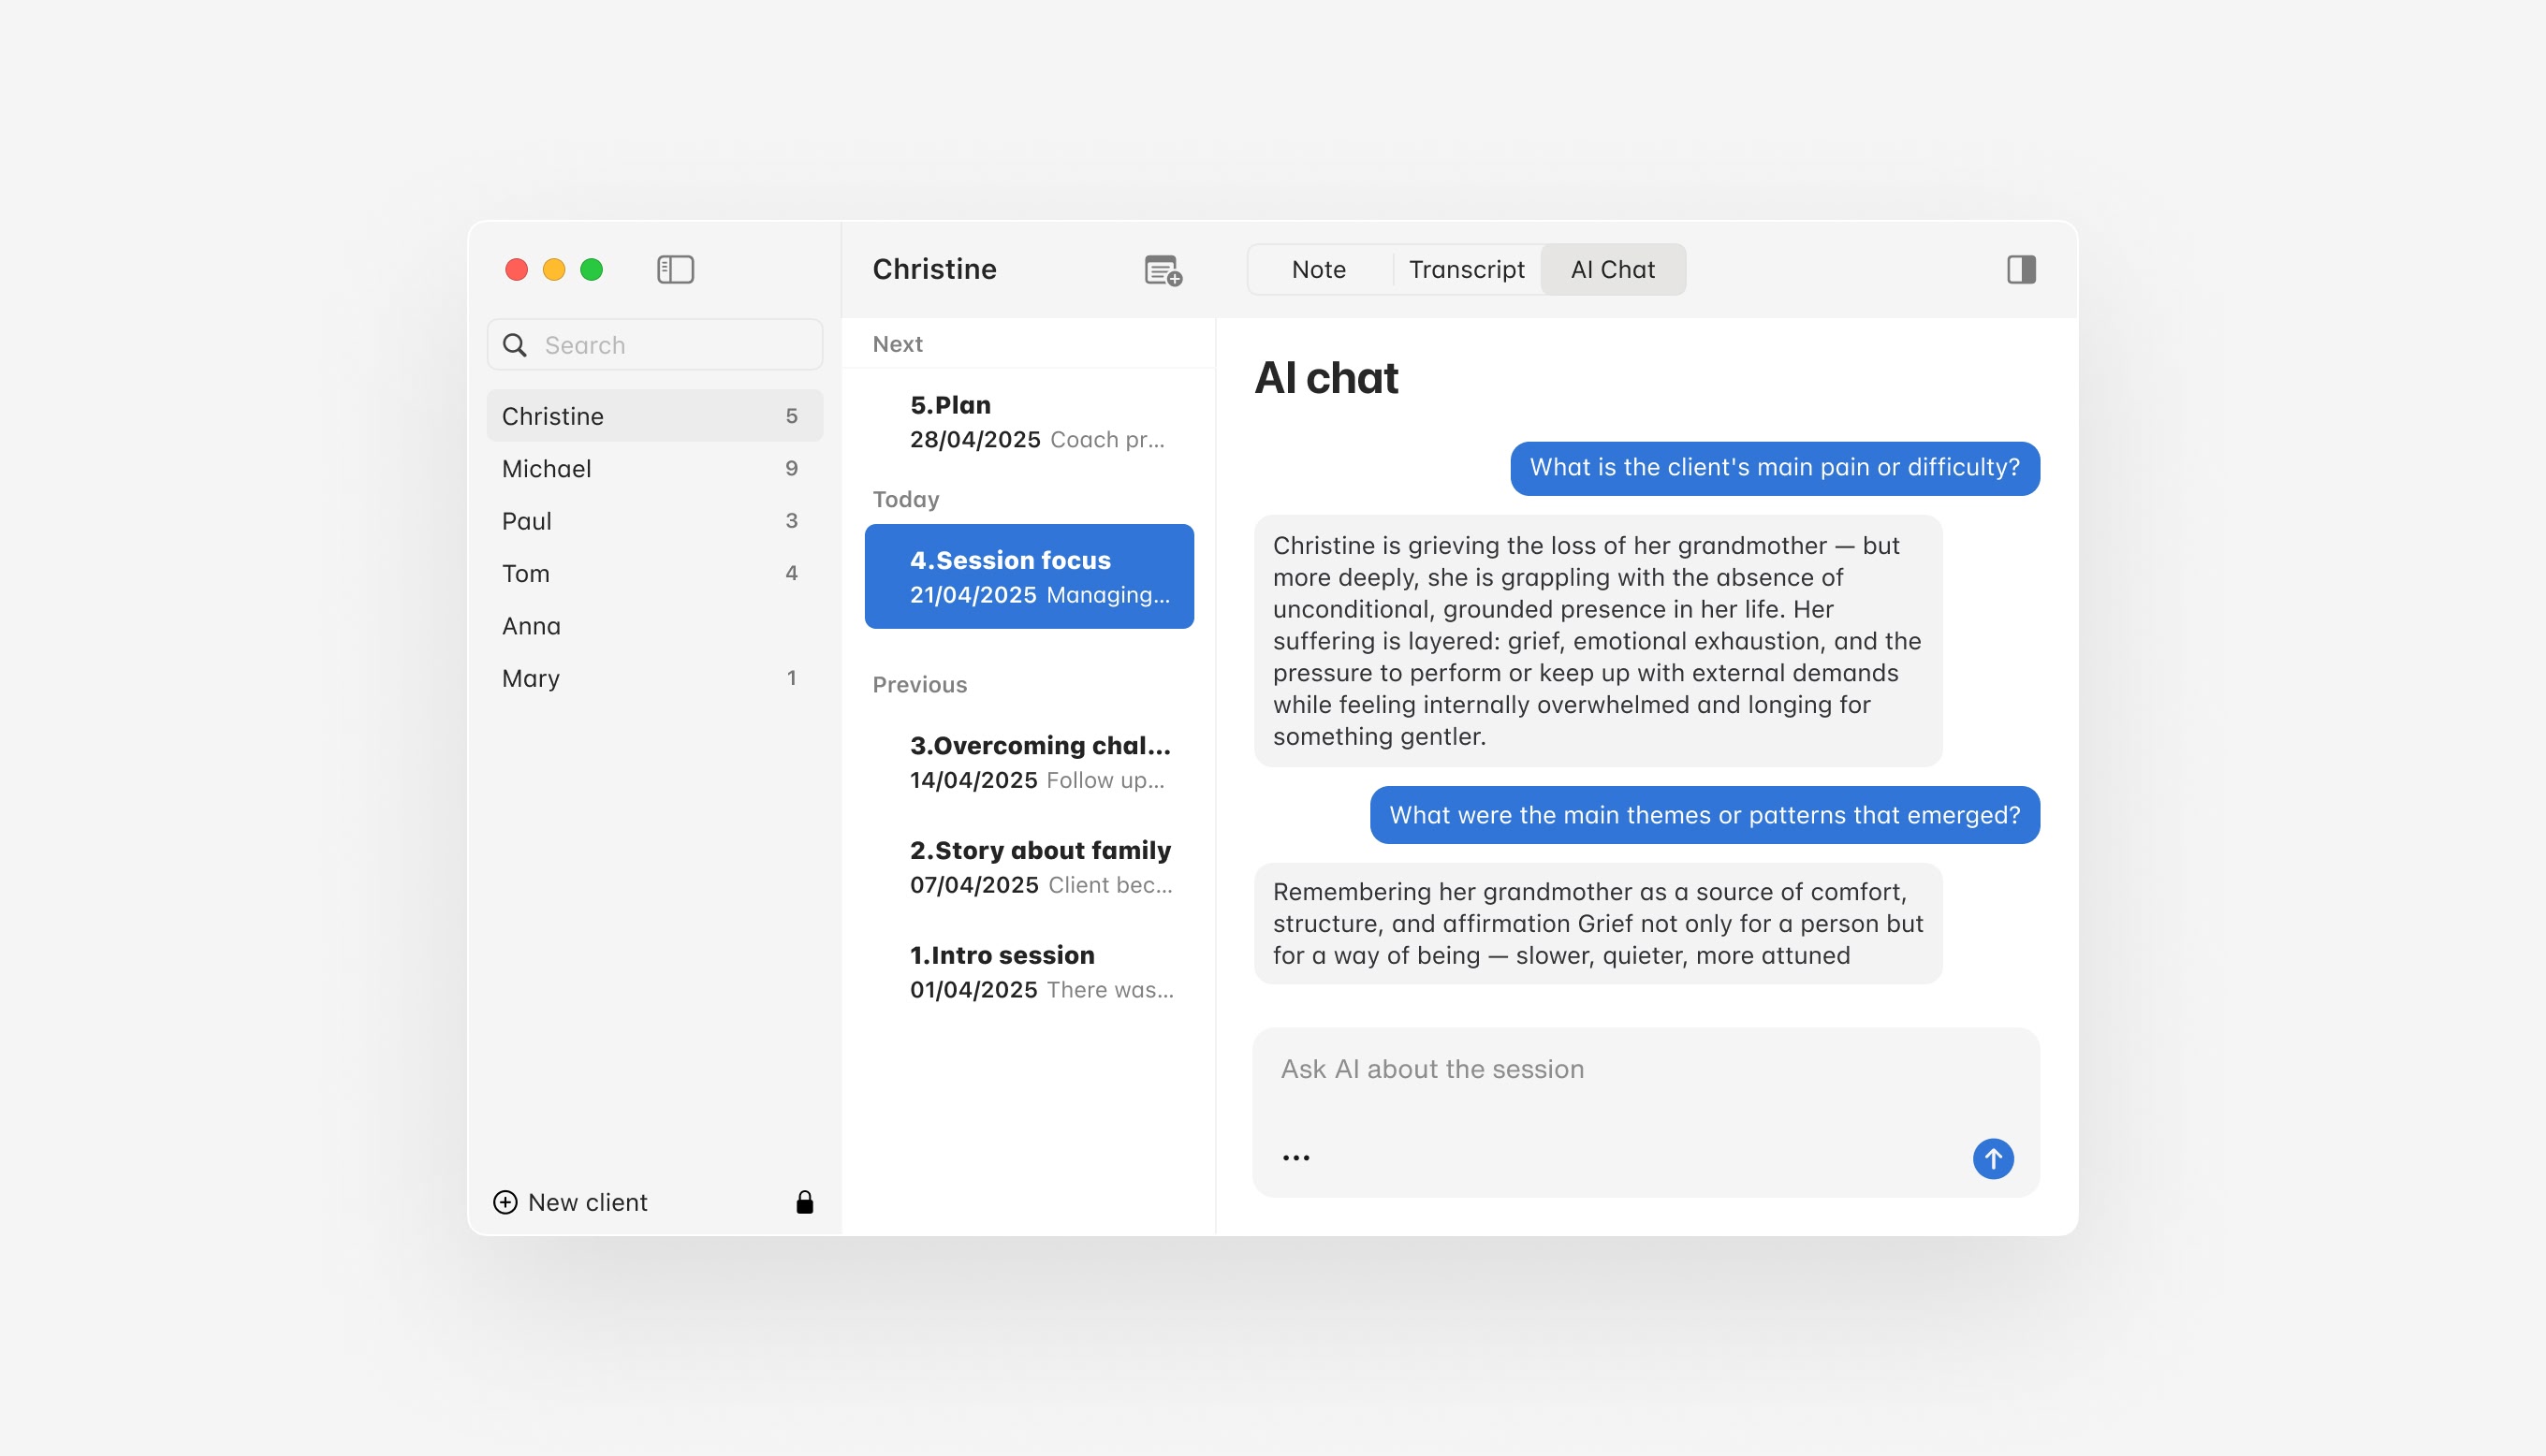The image size is (2546, 1456).
Task: Select the AI Chat tab
Action: (x=1612, y=269)
